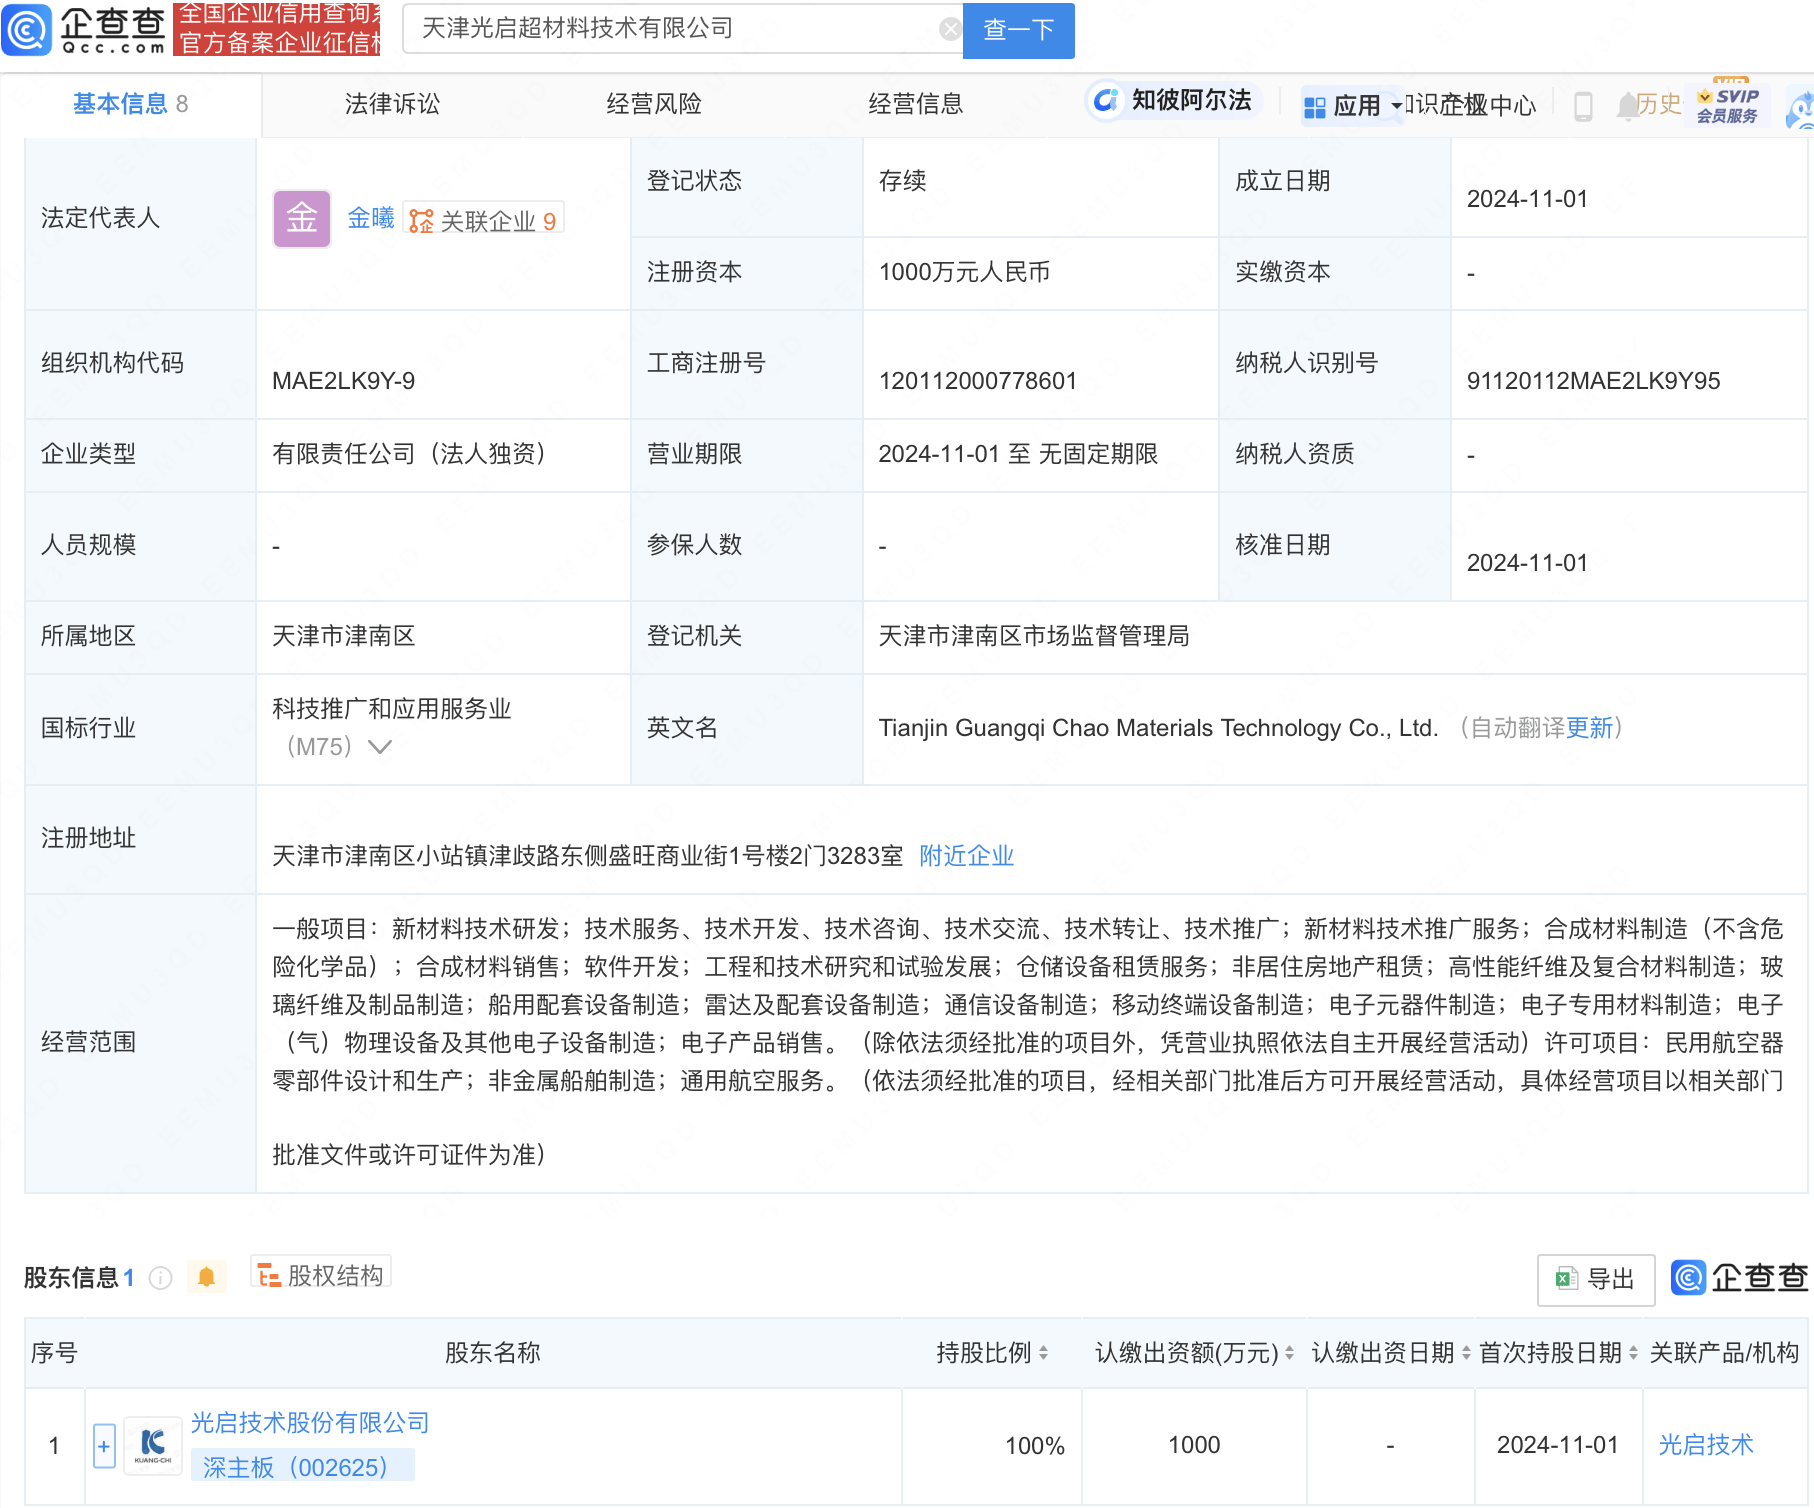The image size is (1814, 1508).
Task: Export shareholder data via 导出 Excel icon
Action: click(1594, 1279)
